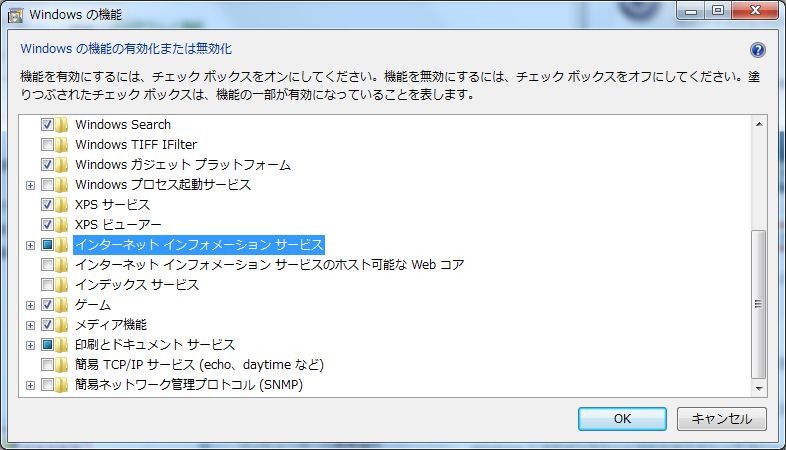
Task: Select the 簡易 TCP/IP サービス label
Action: tap(200, 365)
